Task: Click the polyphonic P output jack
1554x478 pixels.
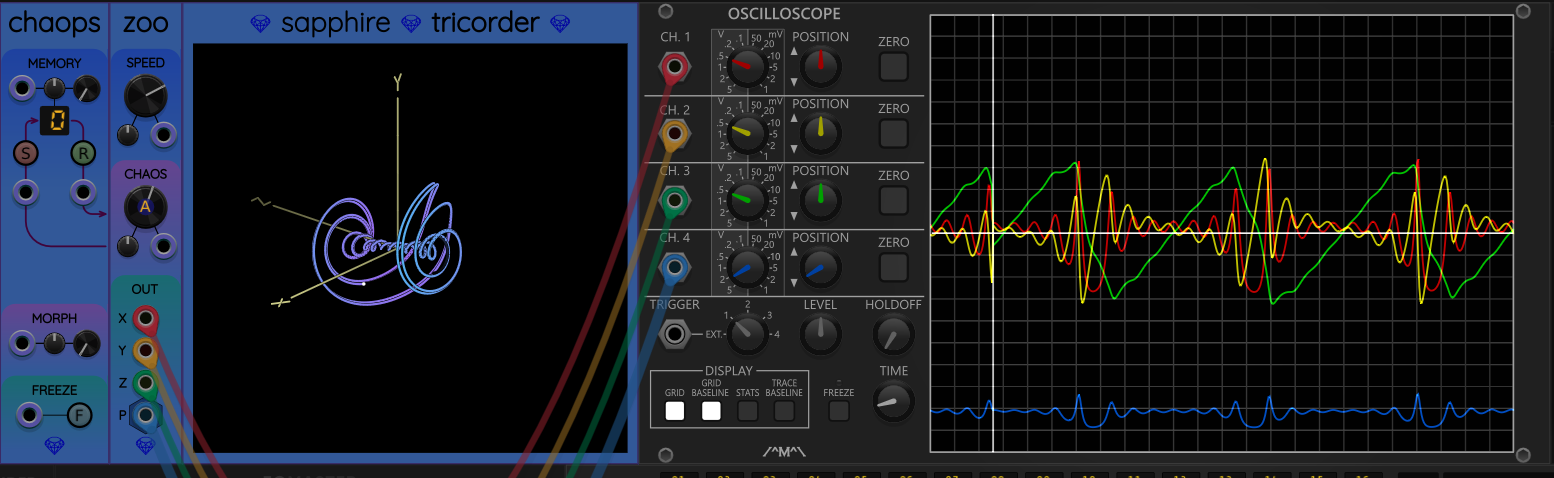Action: pyautogui.click(x=146, y=414)
